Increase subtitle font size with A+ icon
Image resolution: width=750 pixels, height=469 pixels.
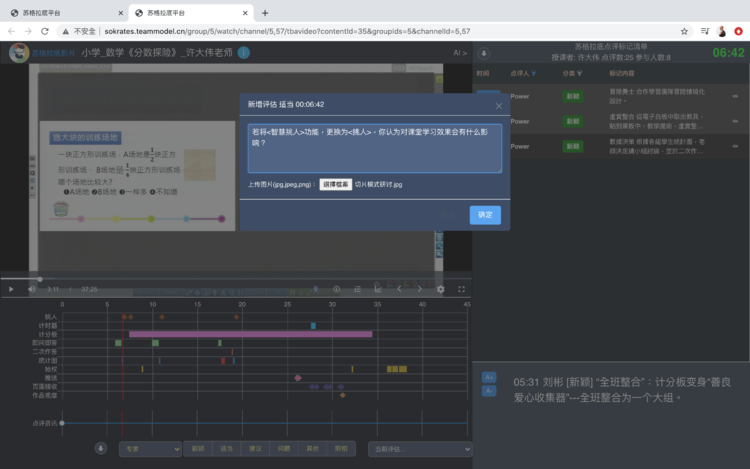click(x=489, y=377)
